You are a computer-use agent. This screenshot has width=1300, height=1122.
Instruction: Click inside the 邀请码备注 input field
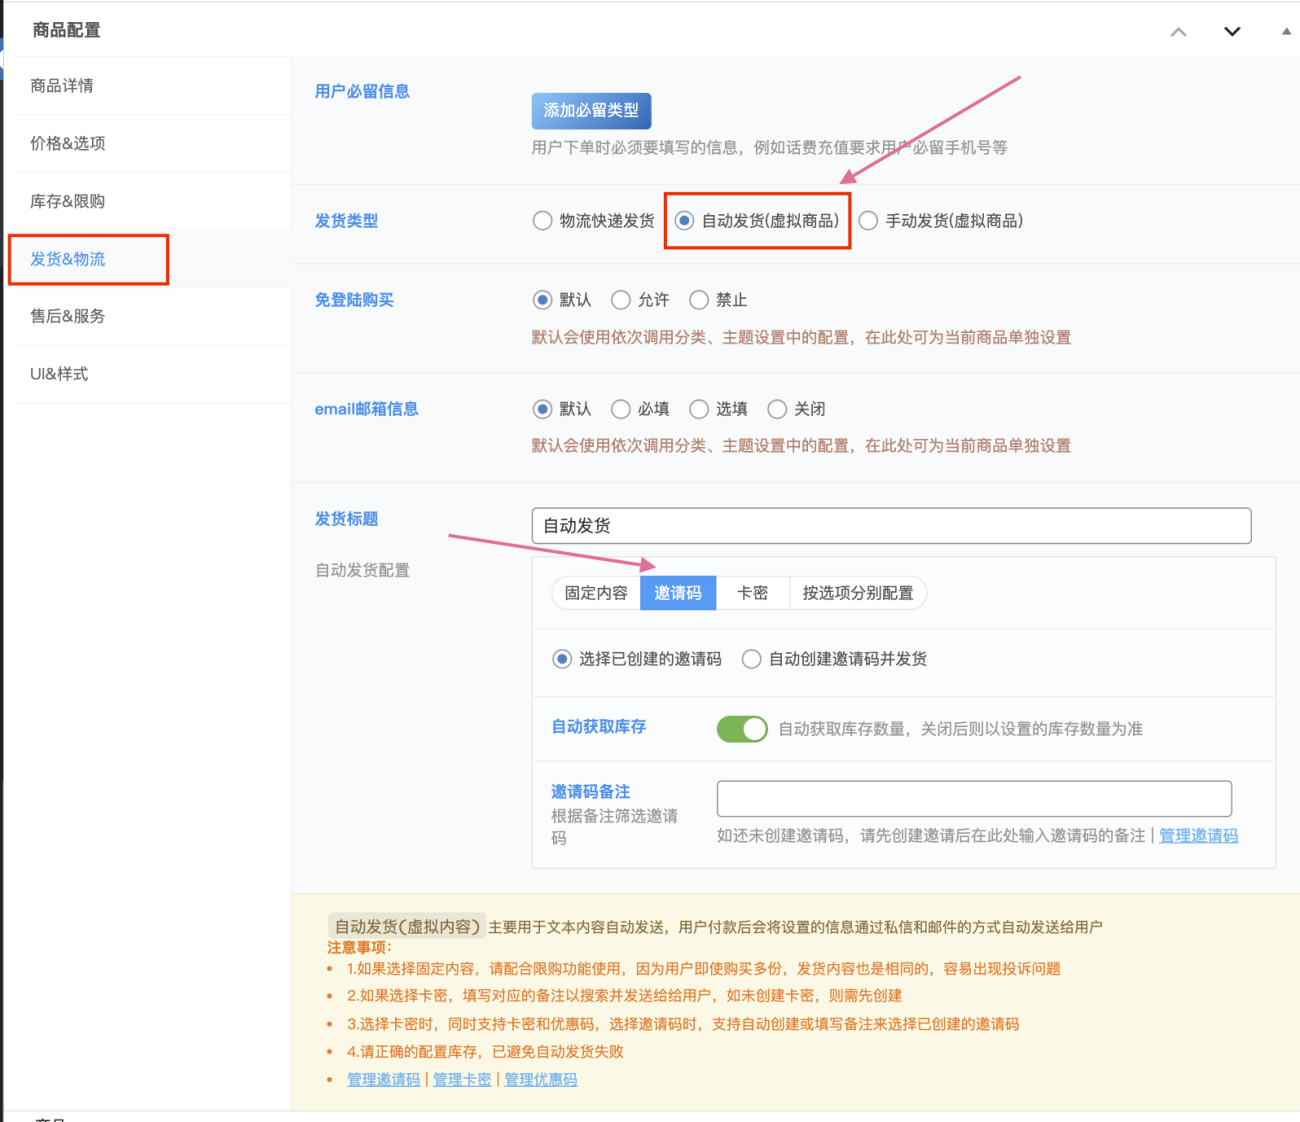point(973,798)
